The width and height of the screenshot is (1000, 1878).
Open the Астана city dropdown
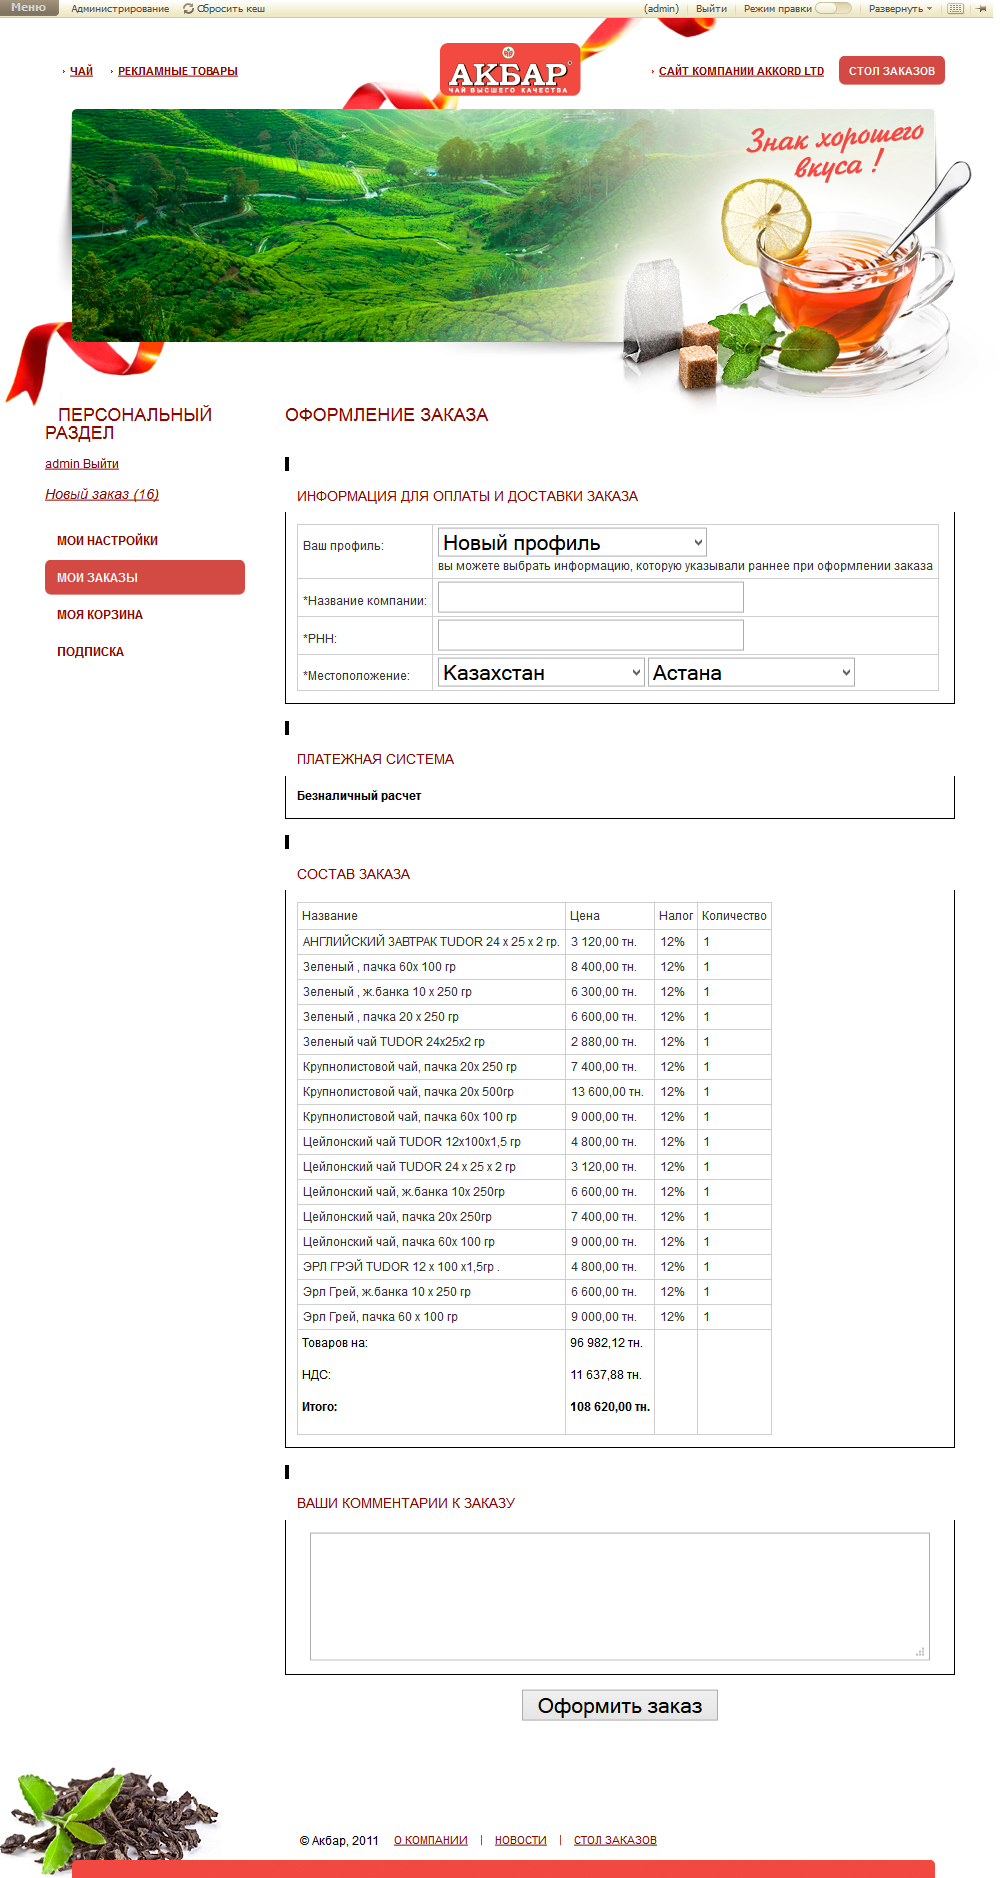[x=751, y=672]
